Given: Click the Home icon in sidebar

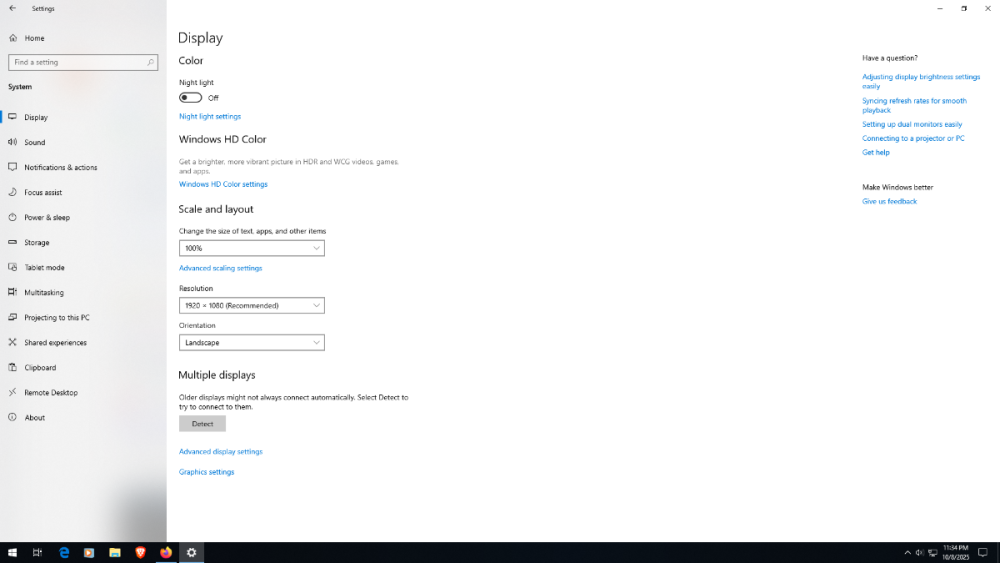Looking at the screenshot, I should pyautogui.click(x=13, y=38).
